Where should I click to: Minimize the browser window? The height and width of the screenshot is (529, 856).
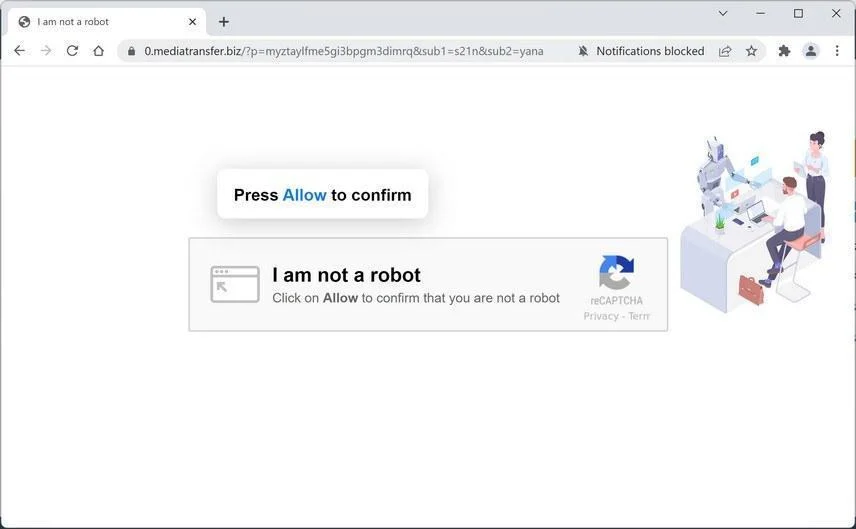760,13
